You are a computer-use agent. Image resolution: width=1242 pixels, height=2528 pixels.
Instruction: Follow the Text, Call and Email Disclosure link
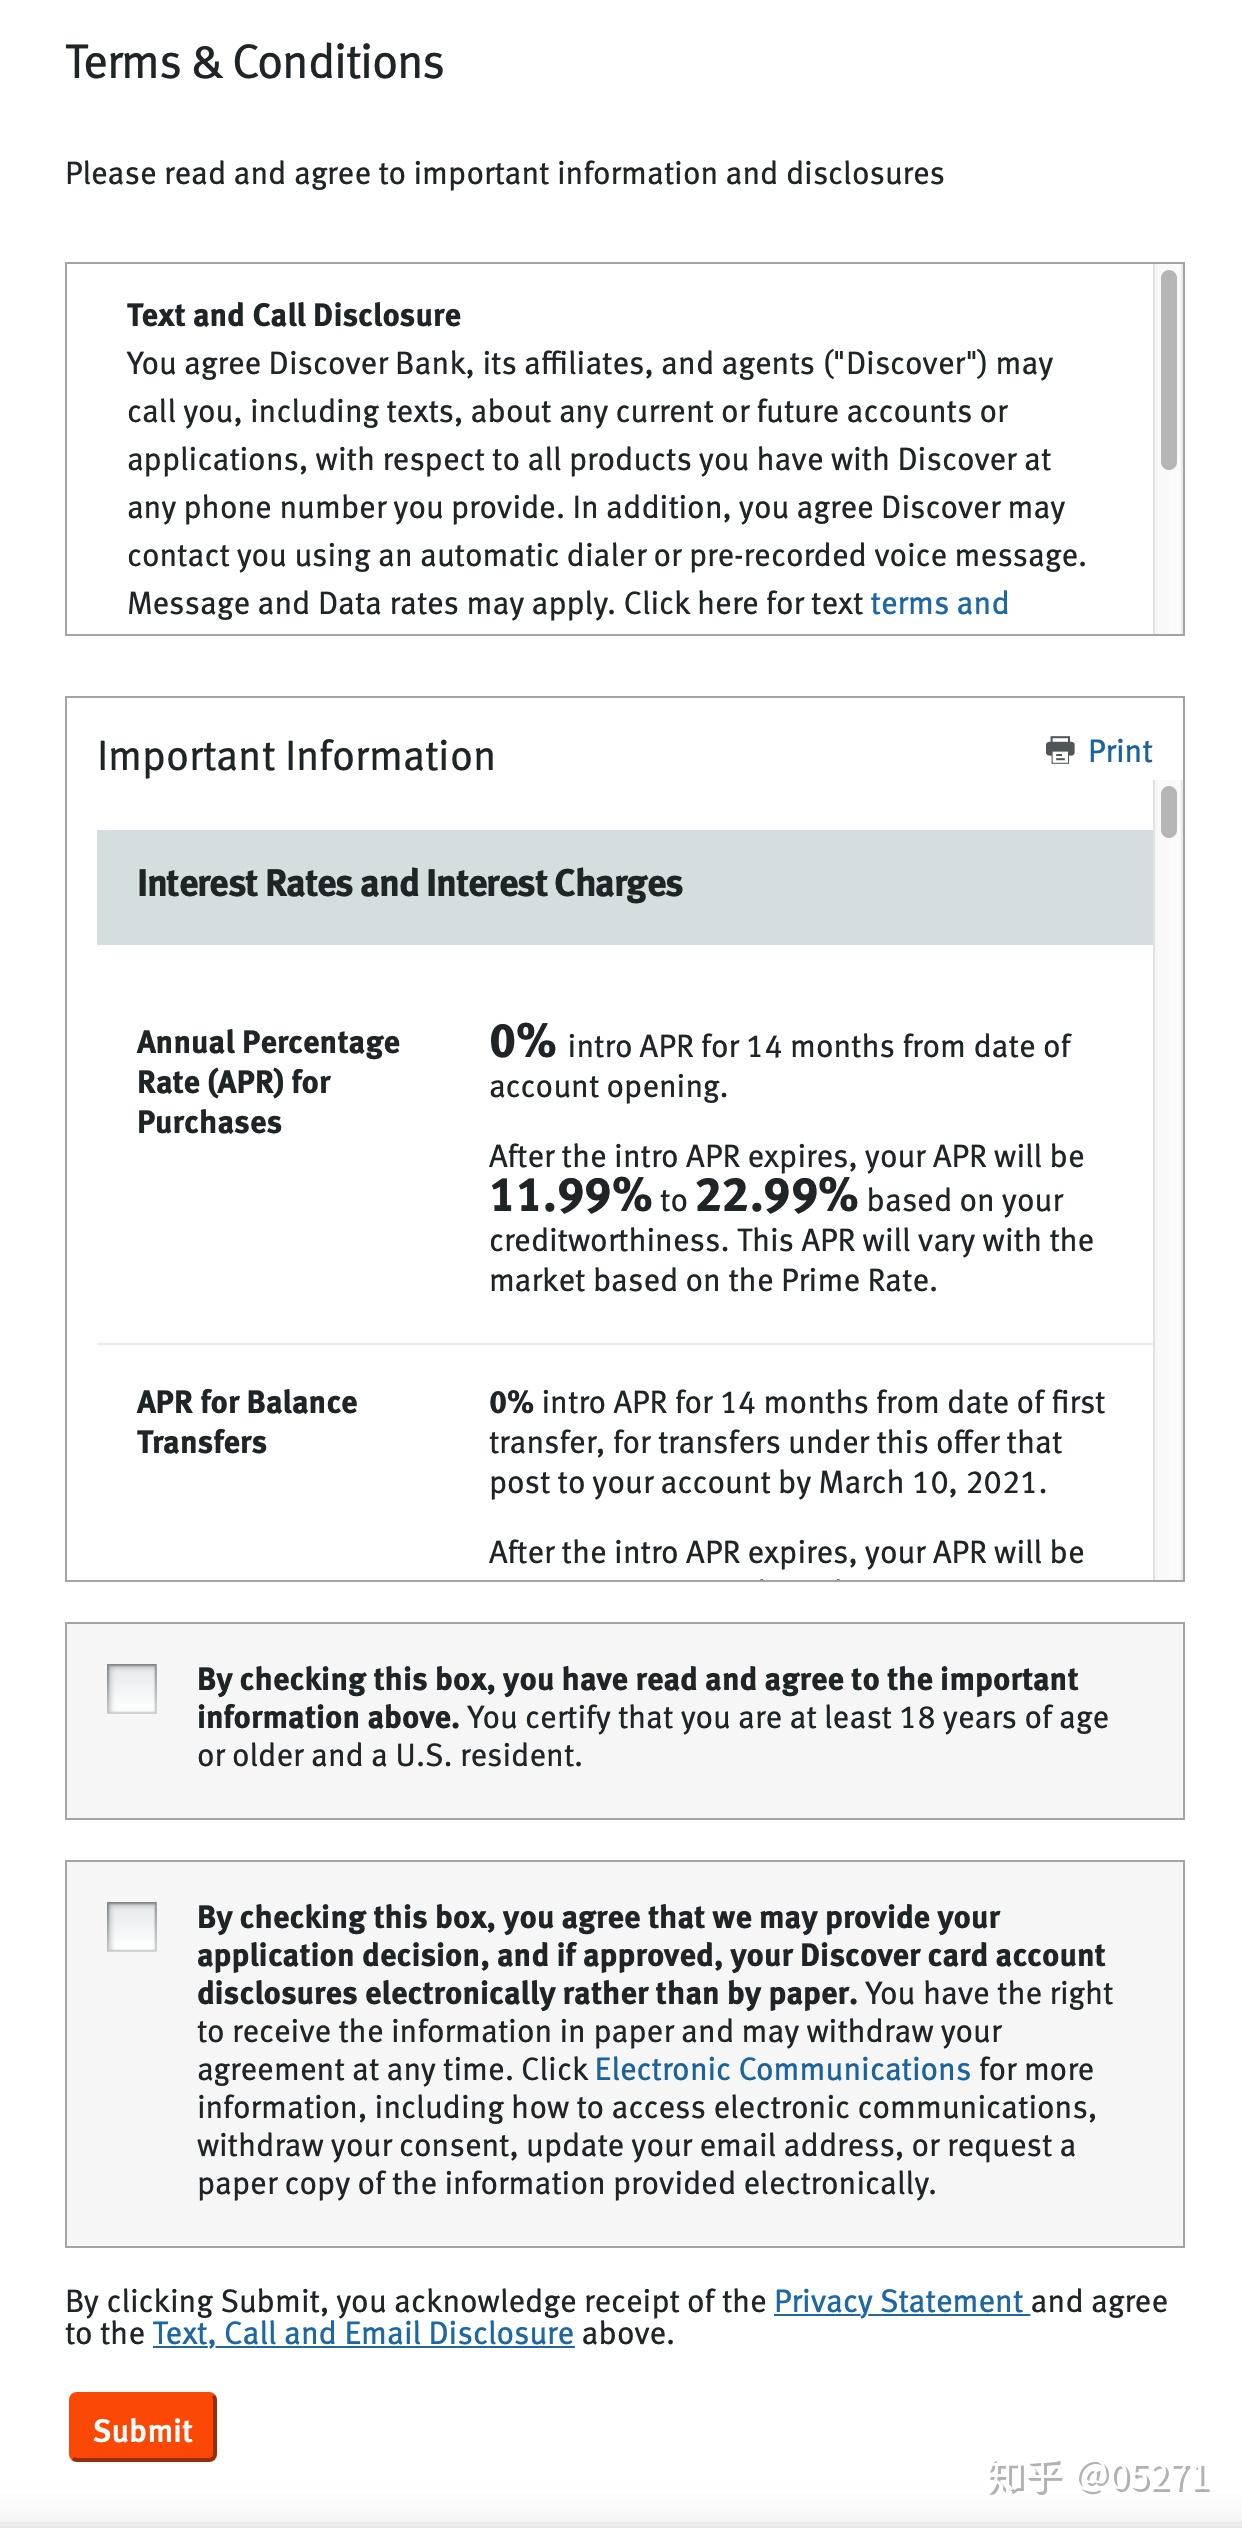point(363,2334)
